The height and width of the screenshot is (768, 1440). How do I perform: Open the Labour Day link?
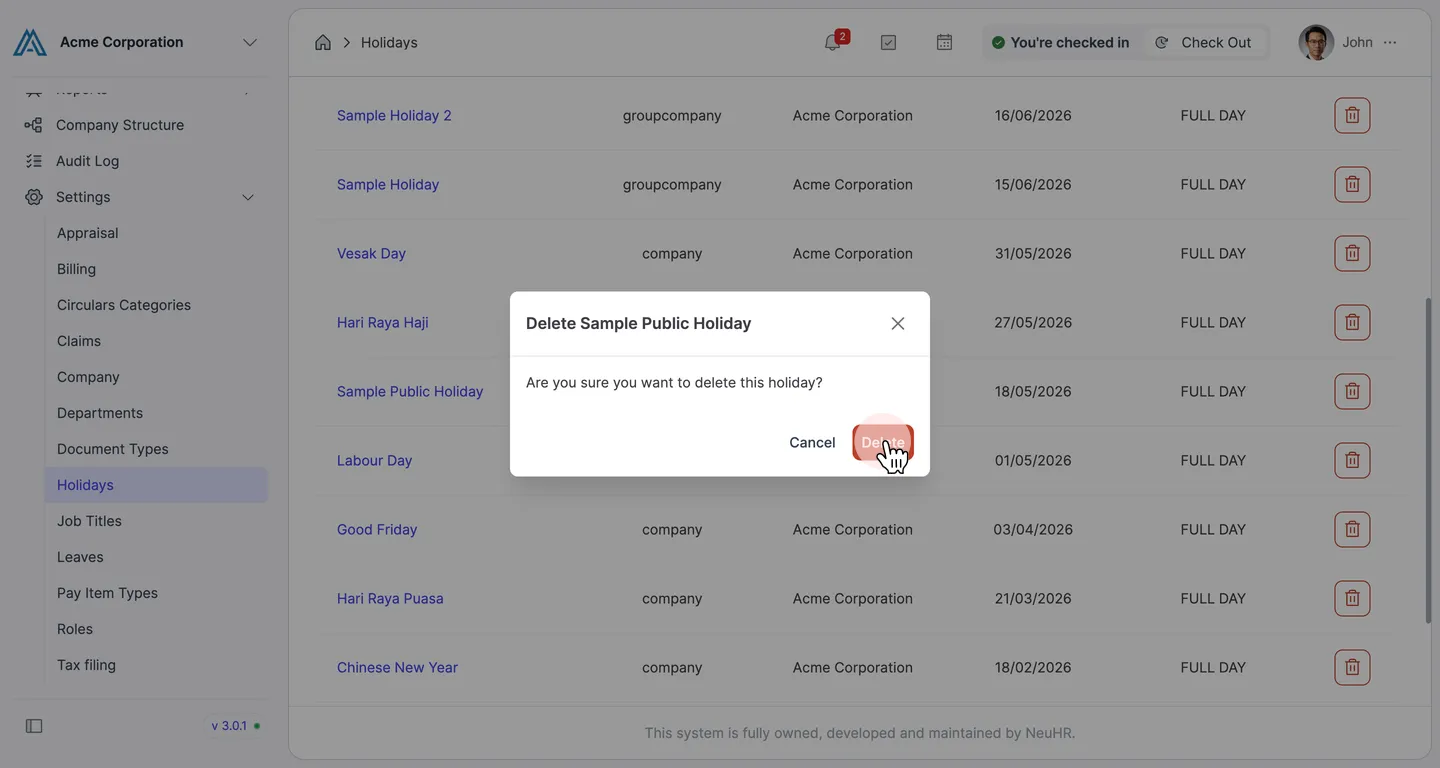[x=374, y=460]
